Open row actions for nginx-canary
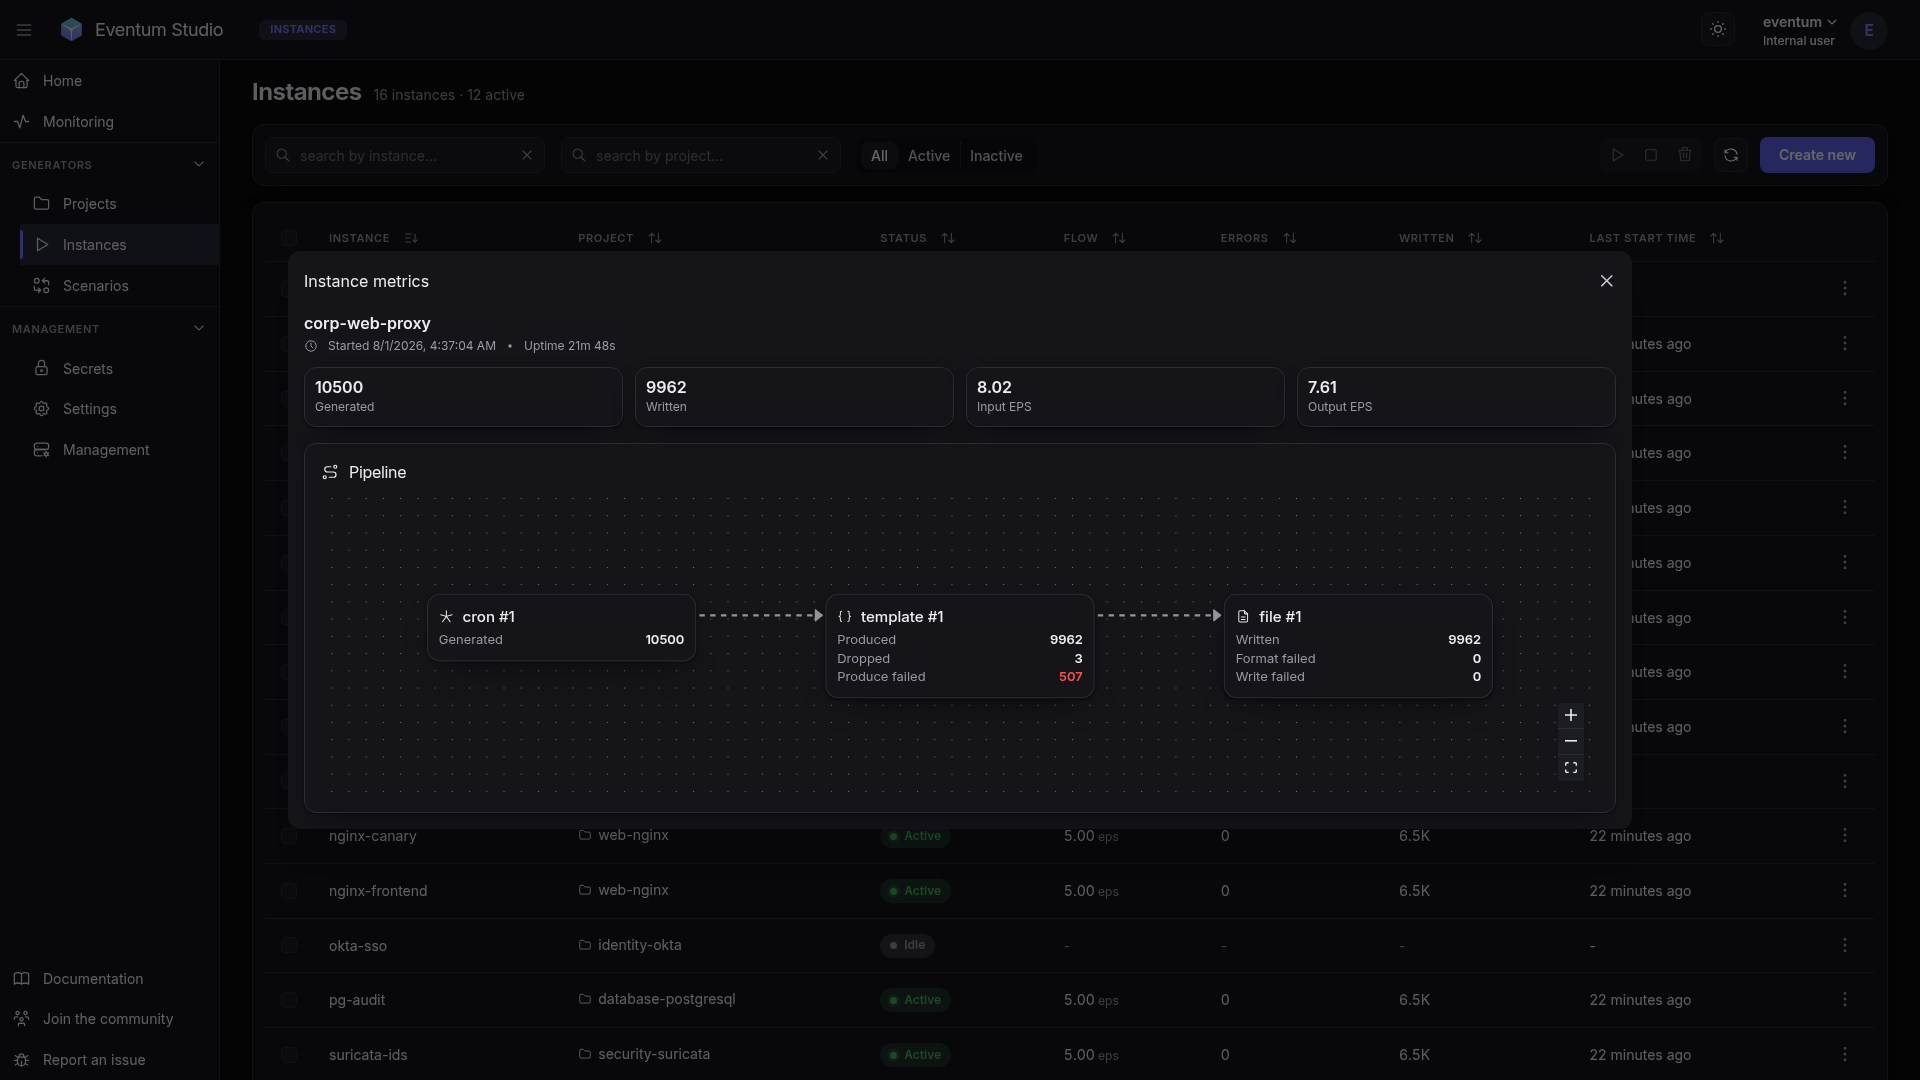 tap(1844, 835)
